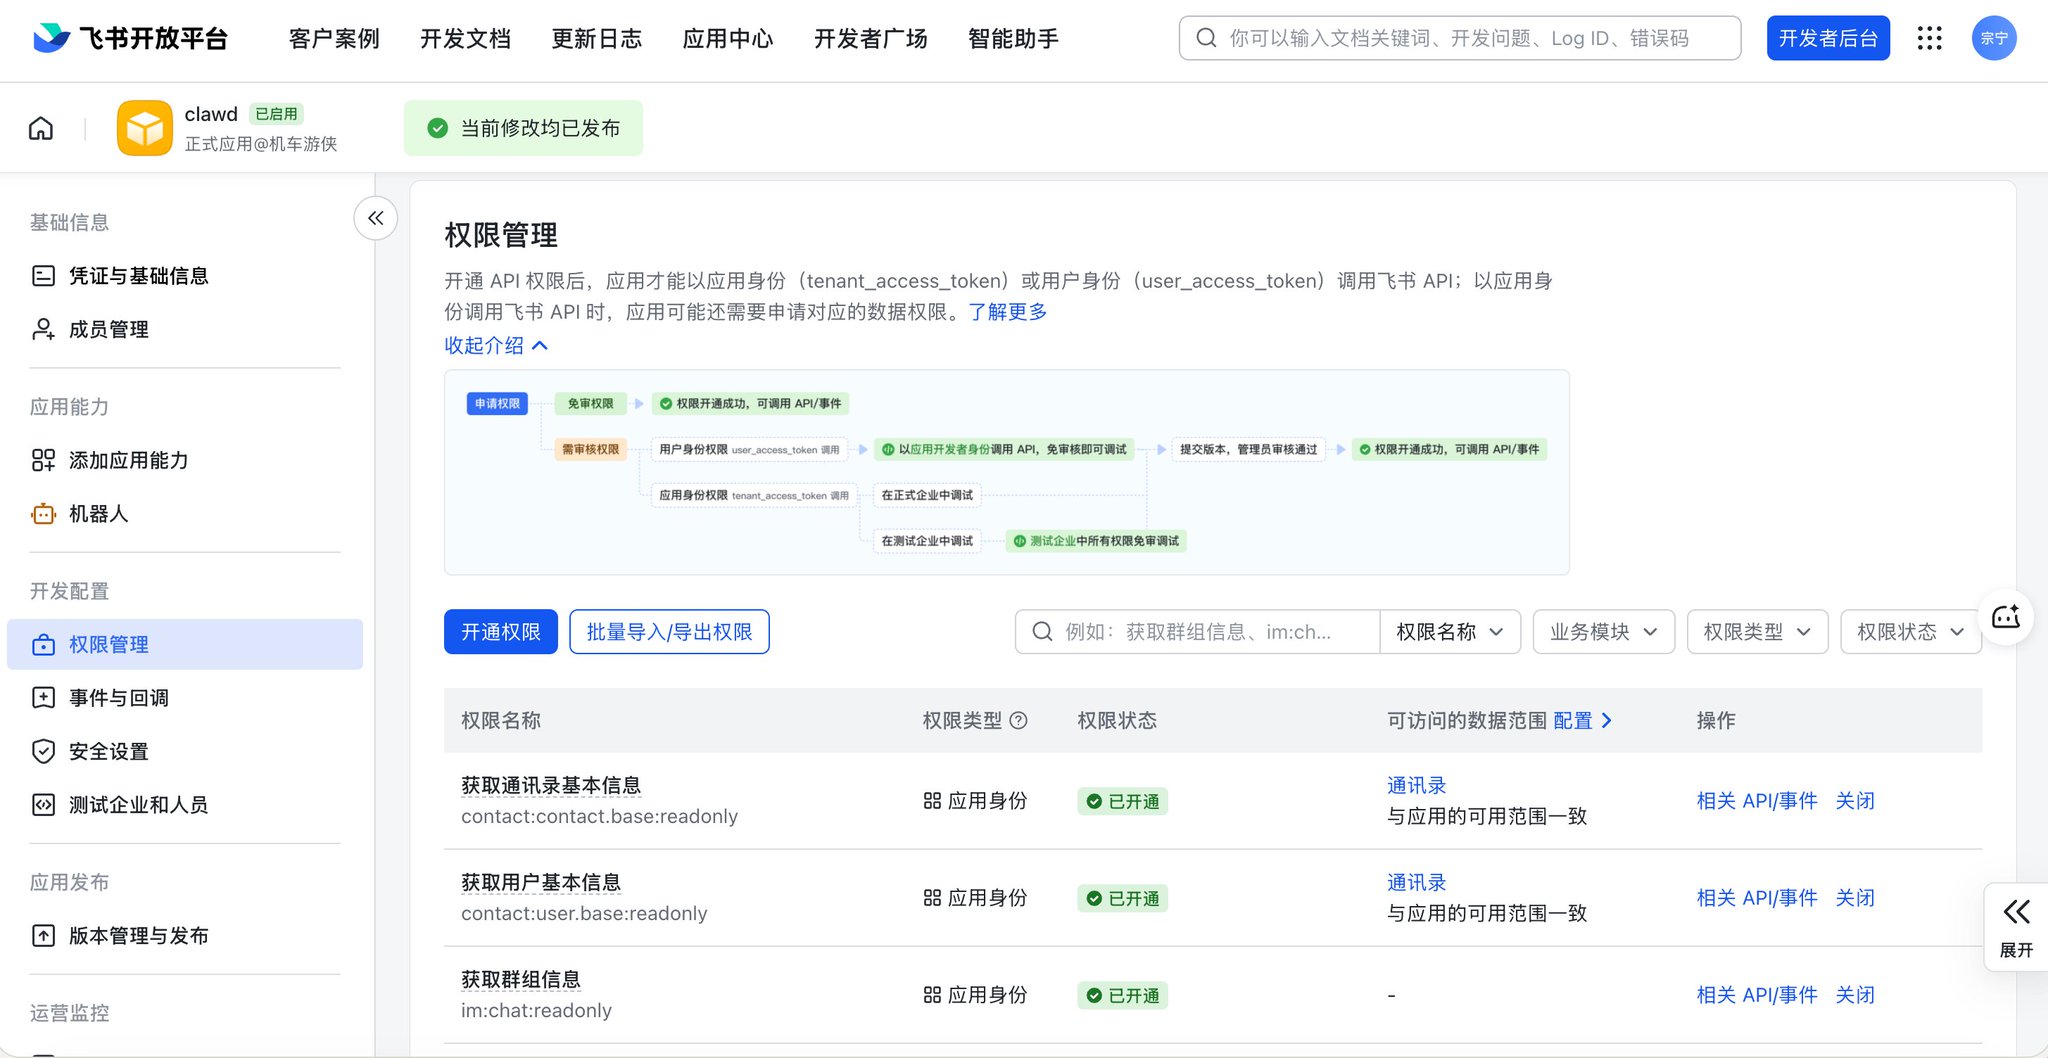Click the Feishu Open Platform logo
This screenshot has width=2048, height=1058.
pyautogui.click(x=131, y=38)
